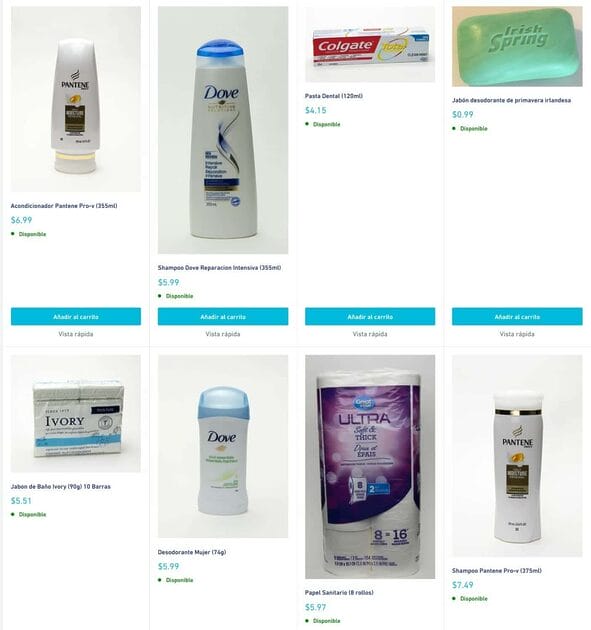Open Jabon de Baño Ivory product title
The height and width of the screenshot is (630, 591).
(x=61, y=487)
